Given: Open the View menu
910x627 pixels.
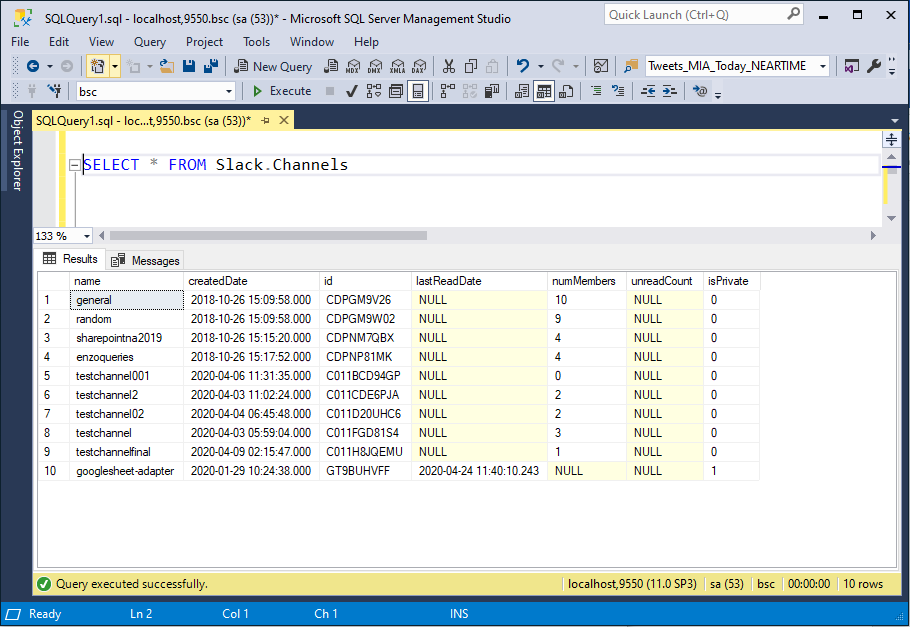Looking at the screenshot, I should 101,42.
